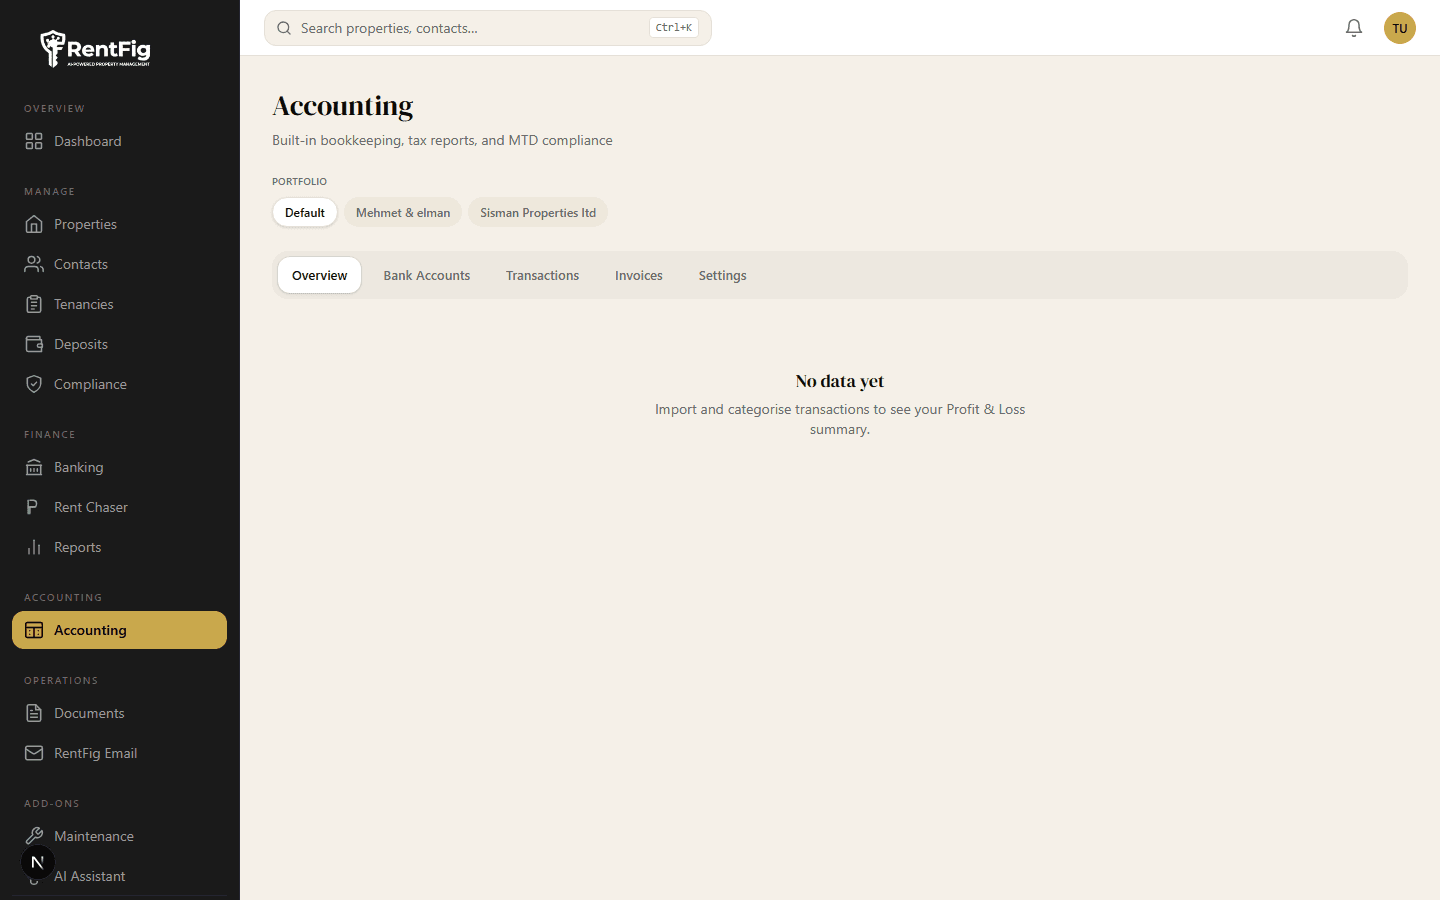Switch to the Bank Accounts tab

[426, 275]
